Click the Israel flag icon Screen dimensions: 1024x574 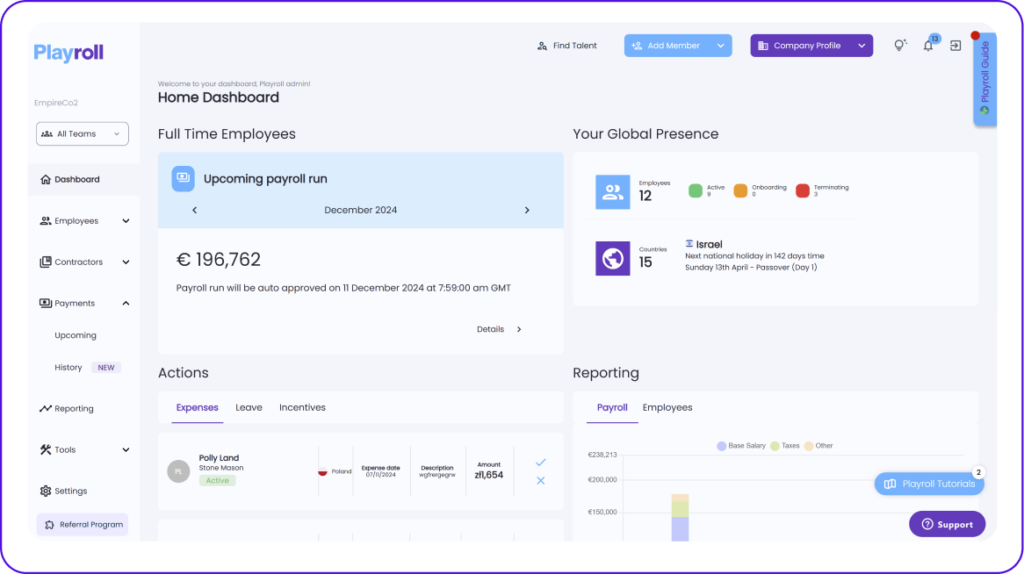coord(689,244)
